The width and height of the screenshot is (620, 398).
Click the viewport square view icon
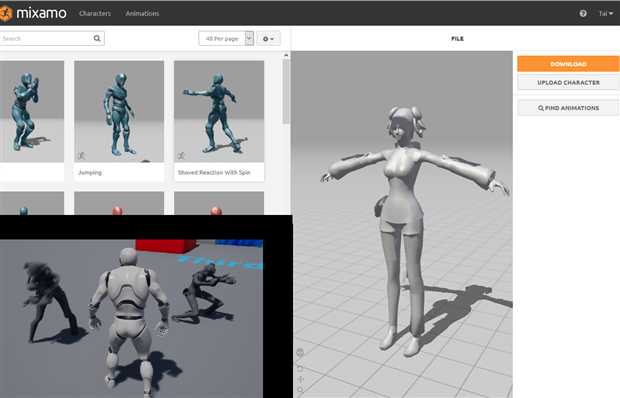[300, 368]
